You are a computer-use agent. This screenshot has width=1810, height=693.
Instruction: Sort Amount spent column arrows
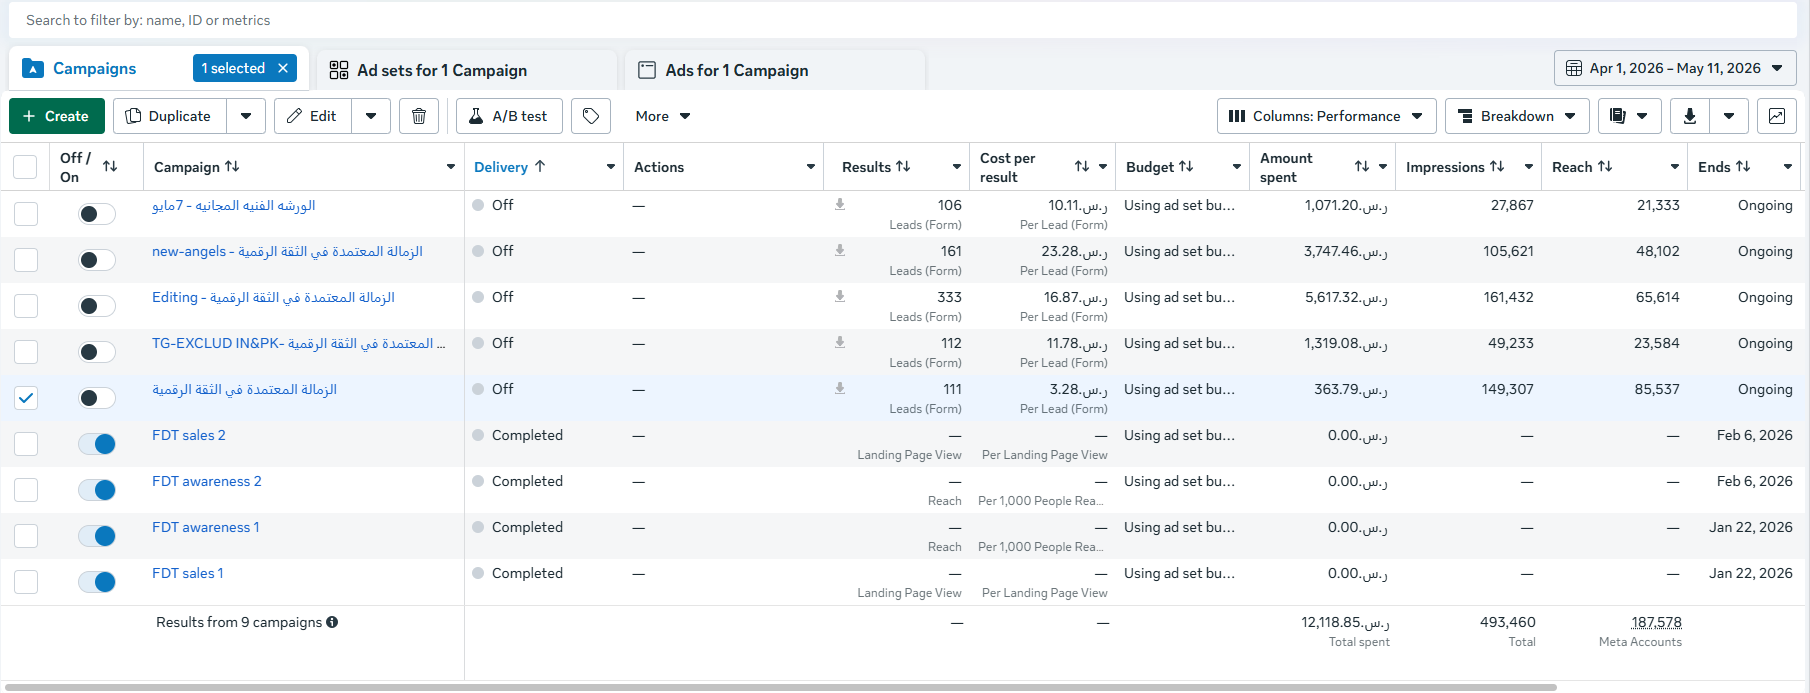click(x=1362, y=166)
